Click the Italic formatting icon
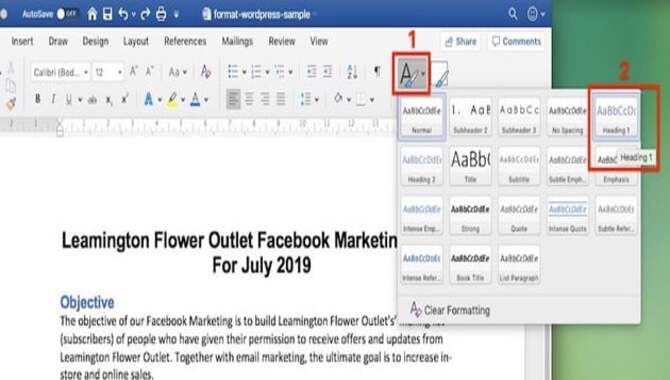The width and height of the screenshot is (670, 380). click(53, 99)
